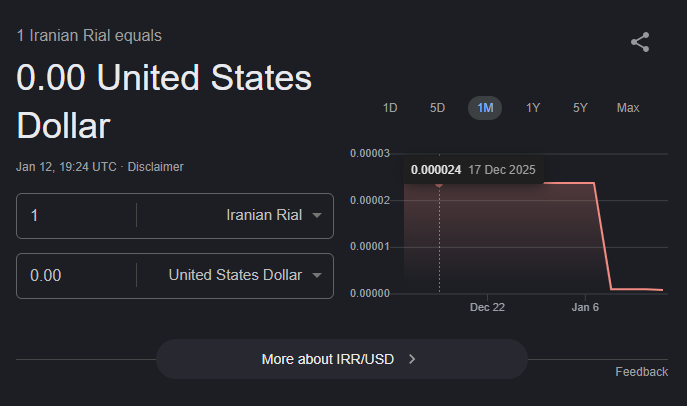Click the Iranian Rial amount field

[x=76, y=215]
